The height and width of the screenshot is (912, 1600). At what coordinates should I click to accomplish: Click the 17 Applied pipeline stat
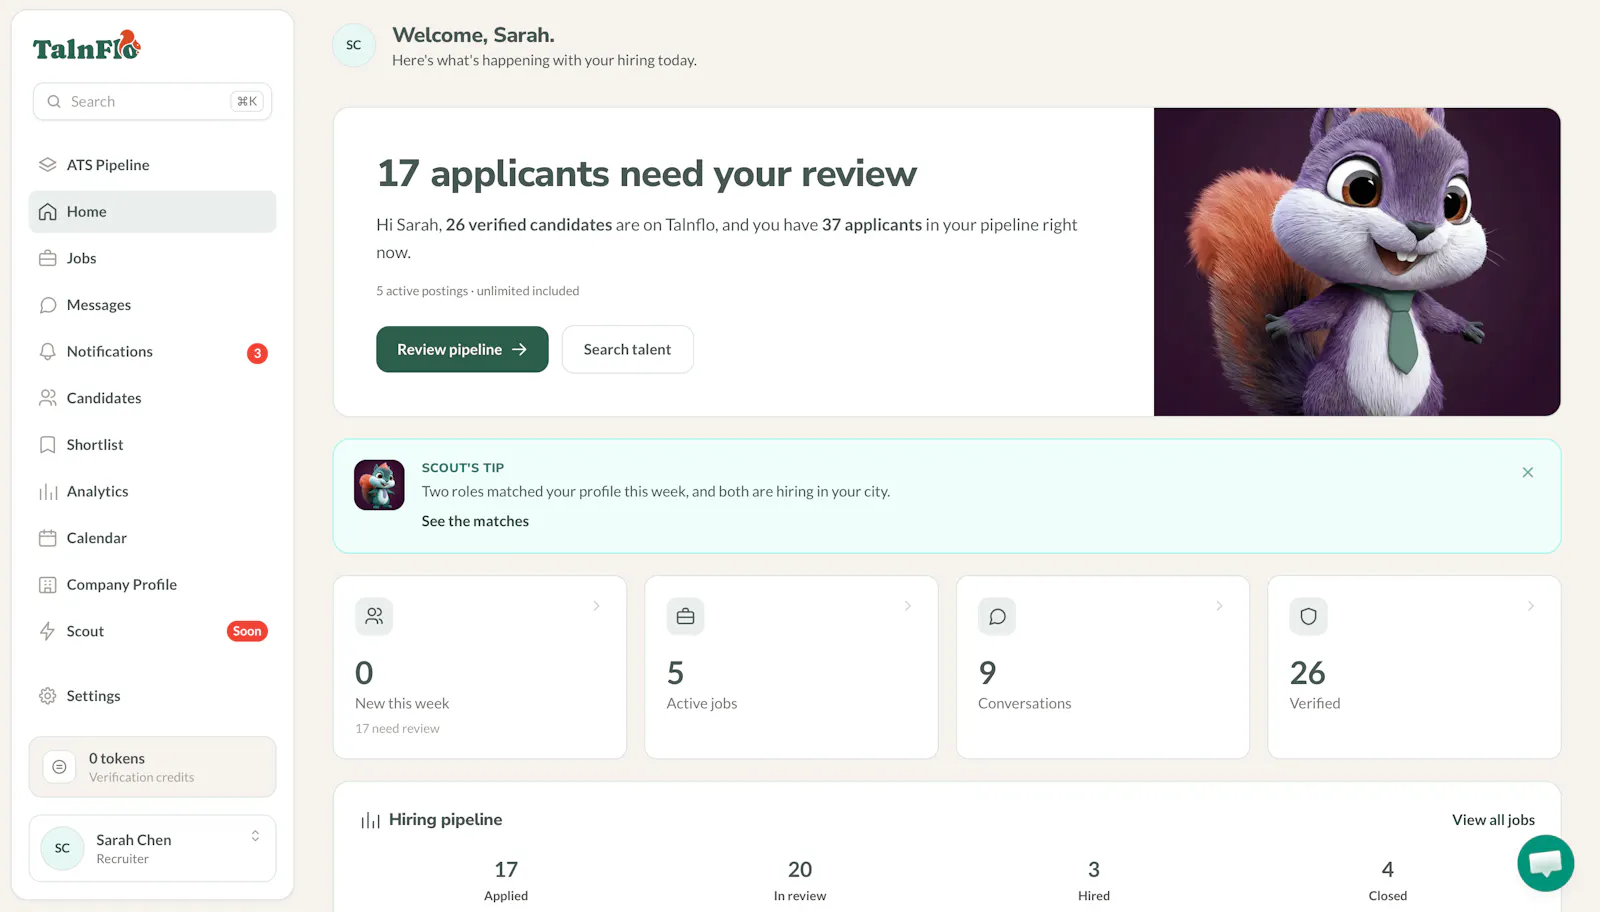point(506,880)
